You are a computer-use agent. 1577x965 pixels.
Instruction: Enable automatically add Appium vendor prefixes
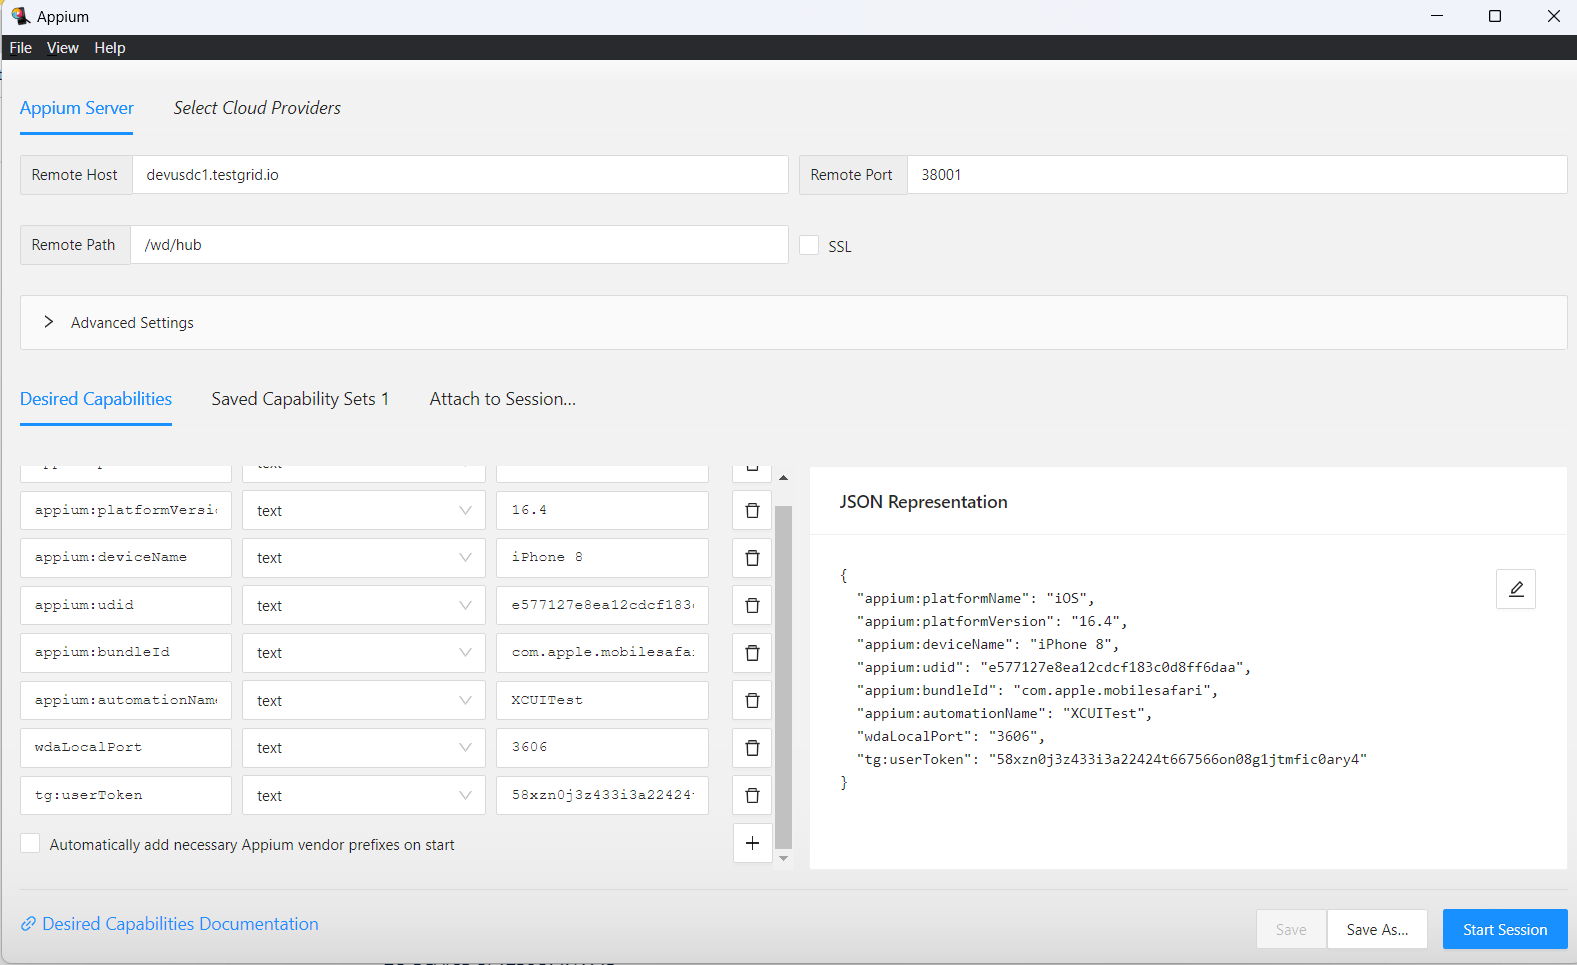tap(30, 844)
